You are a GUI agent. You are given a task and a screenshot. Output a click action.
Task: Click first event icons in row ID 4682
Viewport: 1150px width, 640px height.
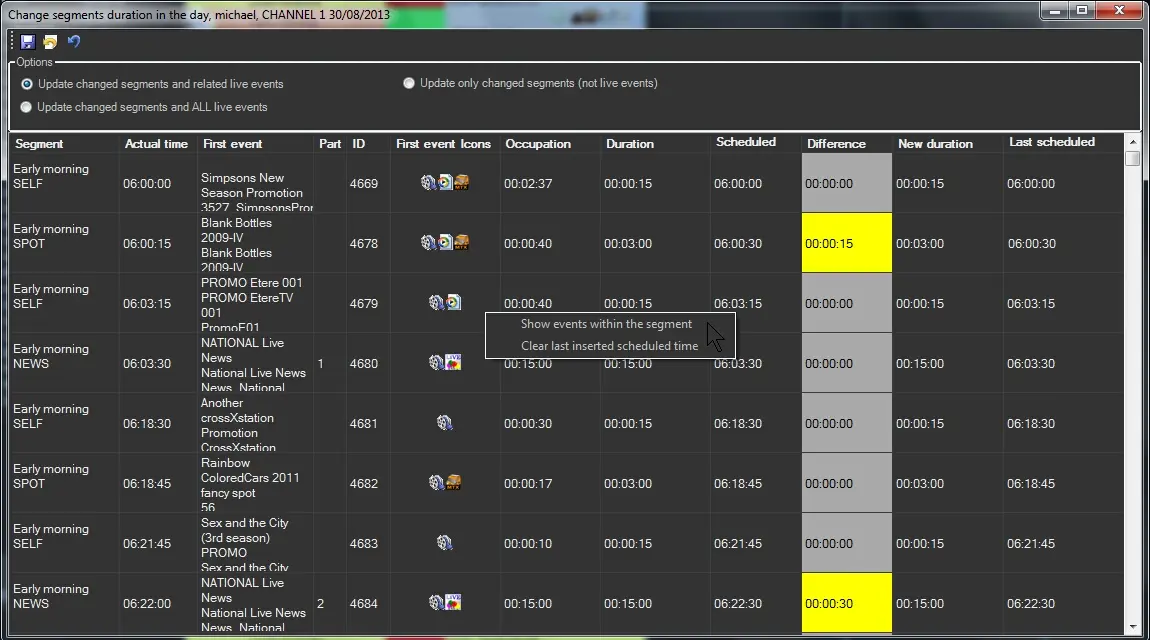(x=444, y=482)
